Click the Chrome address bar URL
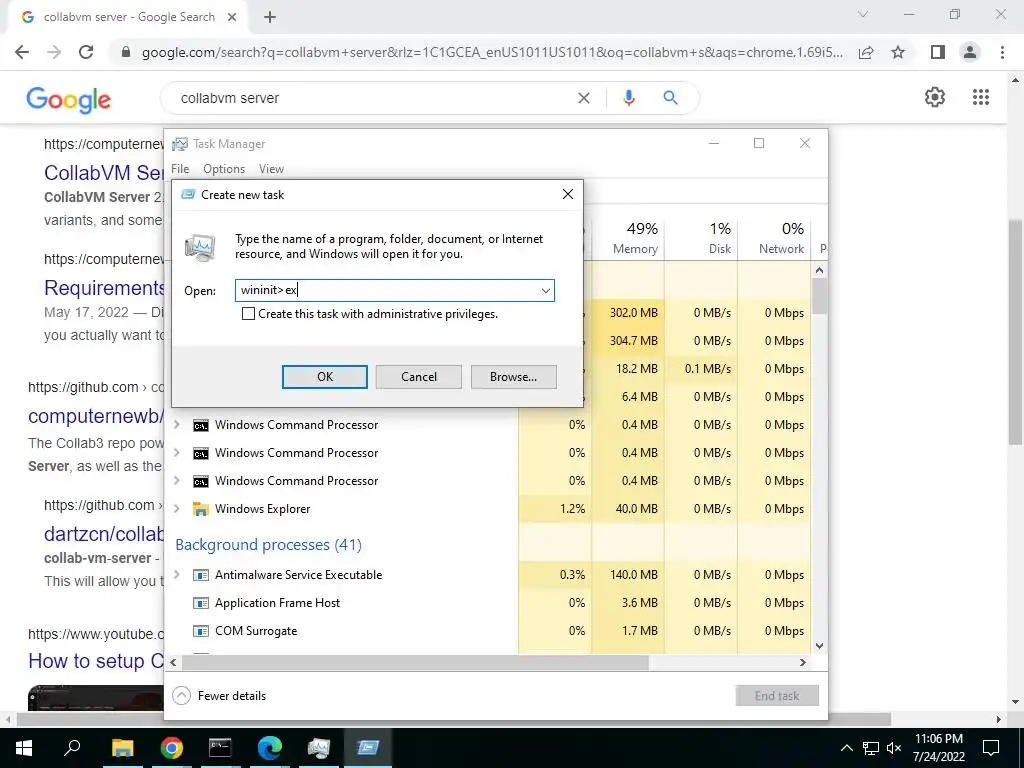This screenshot has width=1024, height=768. click(492, 52)
